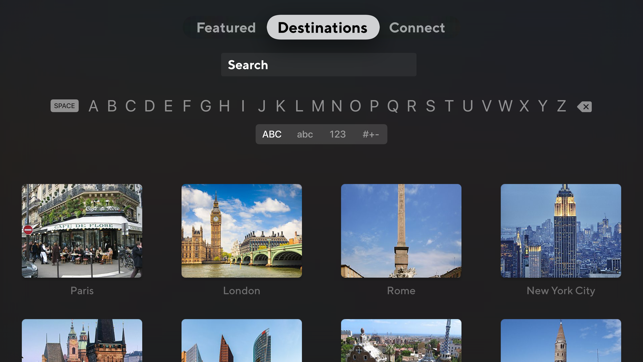Viewport: 643px width, 362px height.
Task: Switch keyboard to lowercase abc mode
Action: click(x=305, y=134)
